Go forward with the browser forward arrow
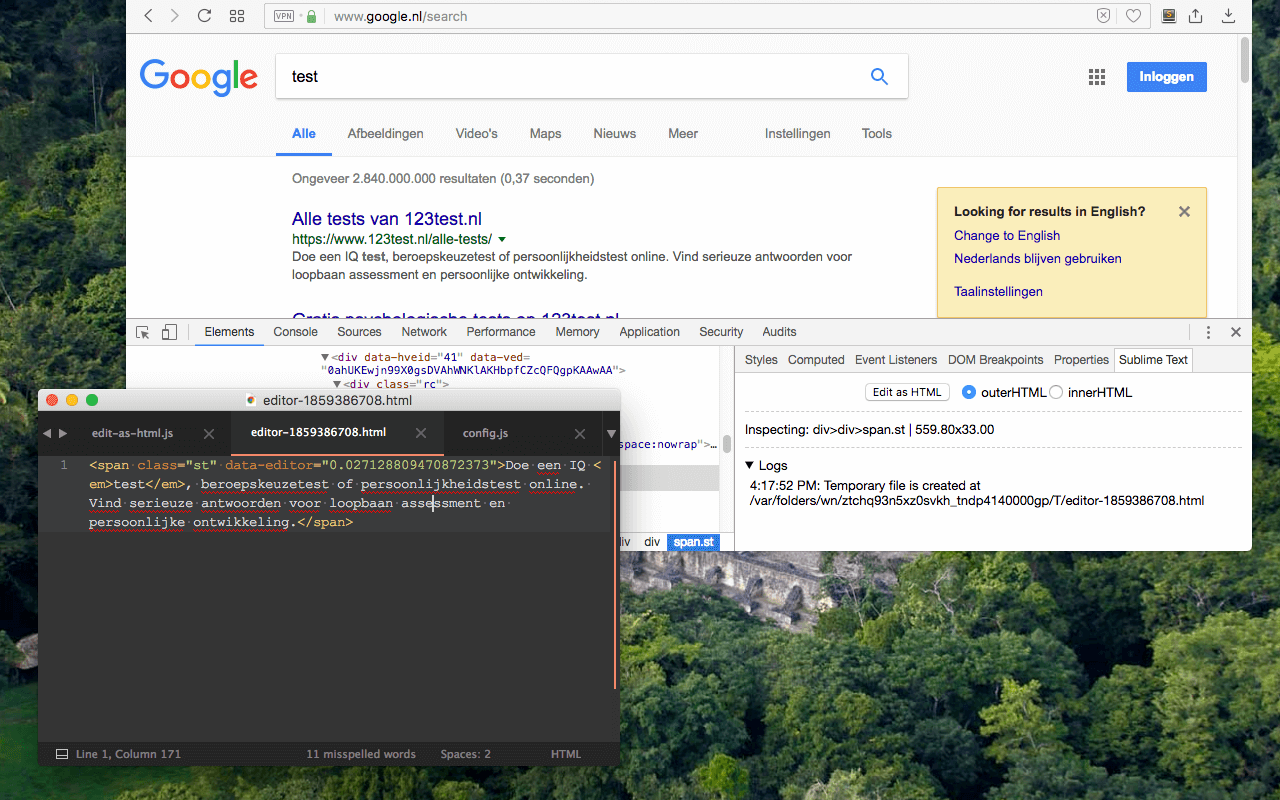The width and height of the screenshot is (1280, 800). click(x=175, y=16)
